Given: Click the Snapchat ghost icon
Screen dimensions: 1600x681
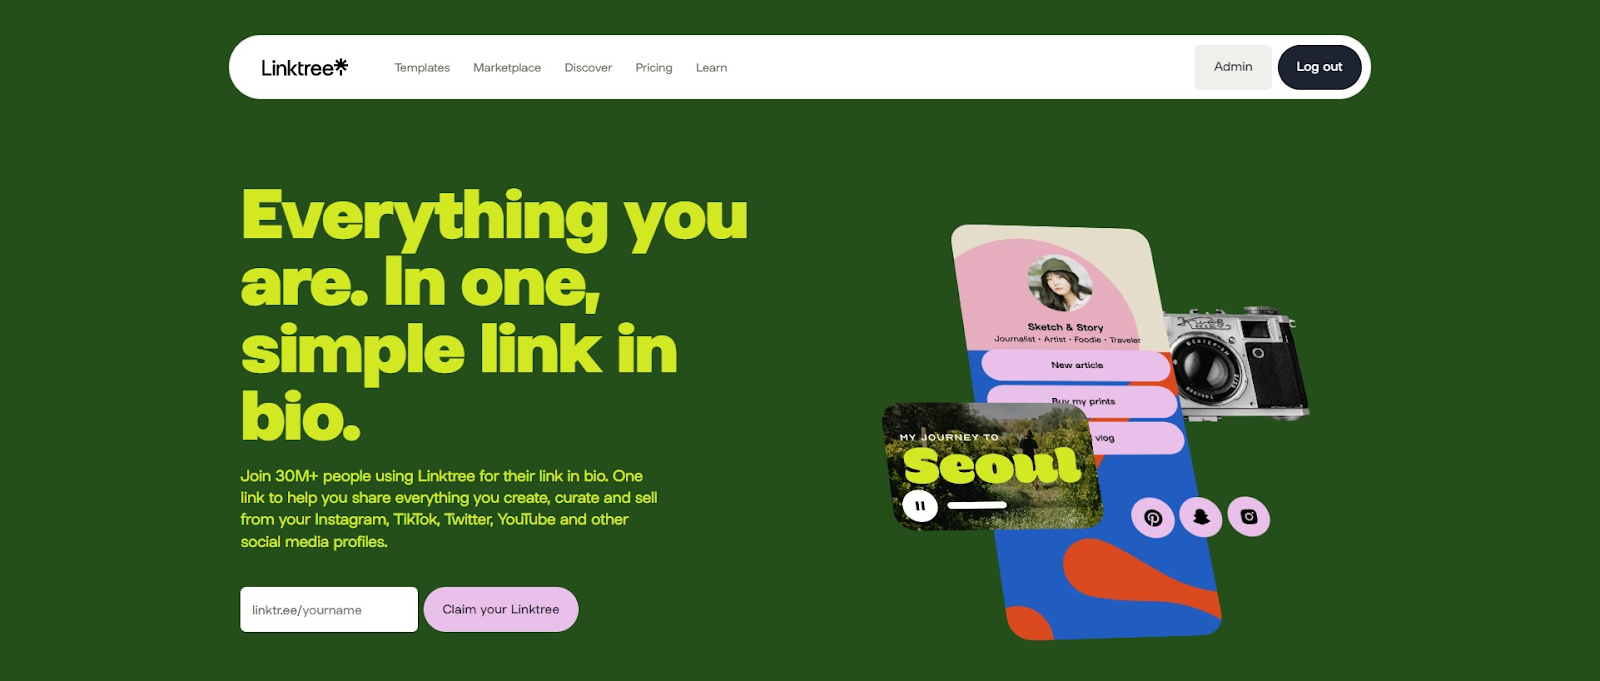Looking at the screenshot, I should [x=1201, y=517].
